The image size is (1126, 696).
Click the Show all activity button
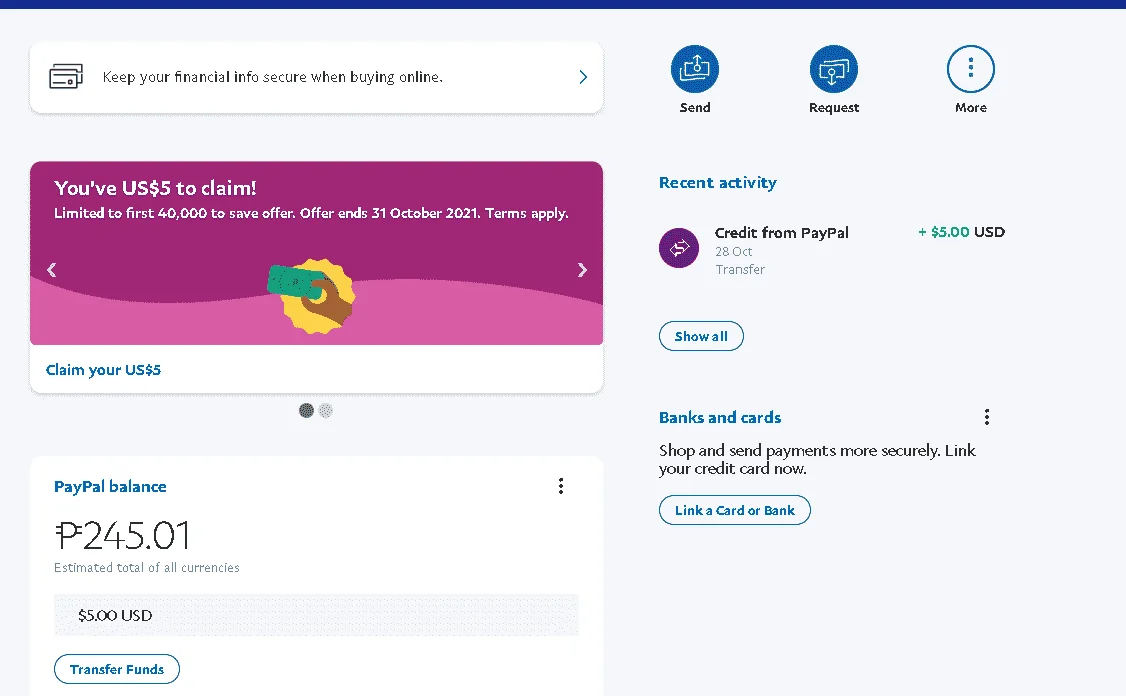(701, 336)
